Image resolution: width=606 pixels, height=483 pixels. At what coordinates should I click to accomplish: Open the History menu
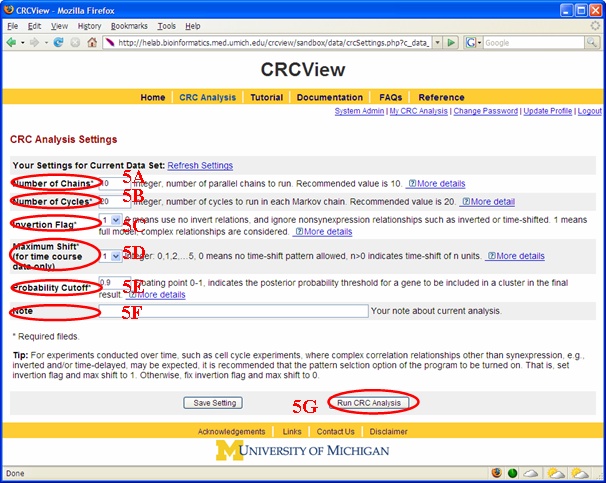pyautogui.click(x=89, y=26)
